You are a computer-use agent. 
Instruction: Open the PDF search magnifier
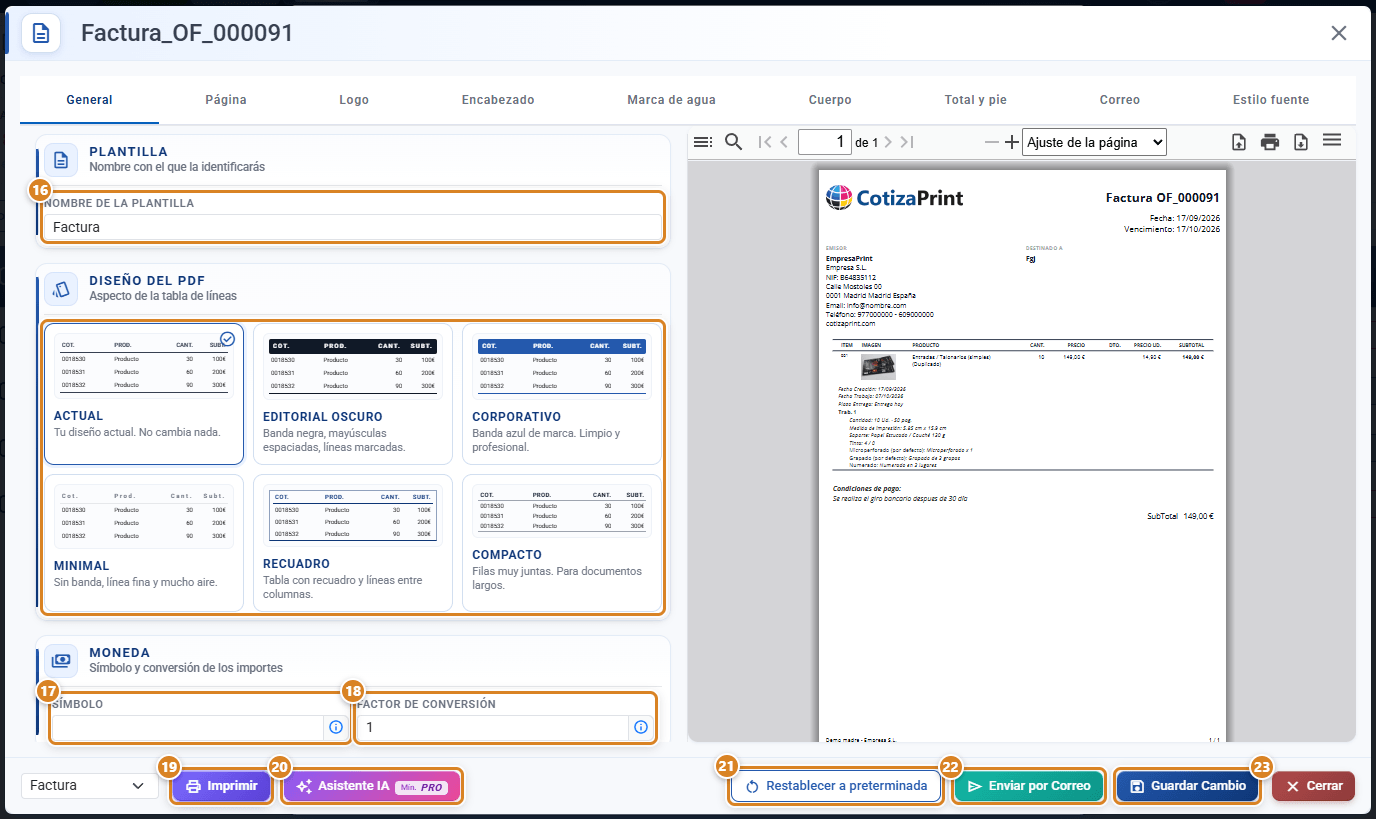click(x=733, y=142)
